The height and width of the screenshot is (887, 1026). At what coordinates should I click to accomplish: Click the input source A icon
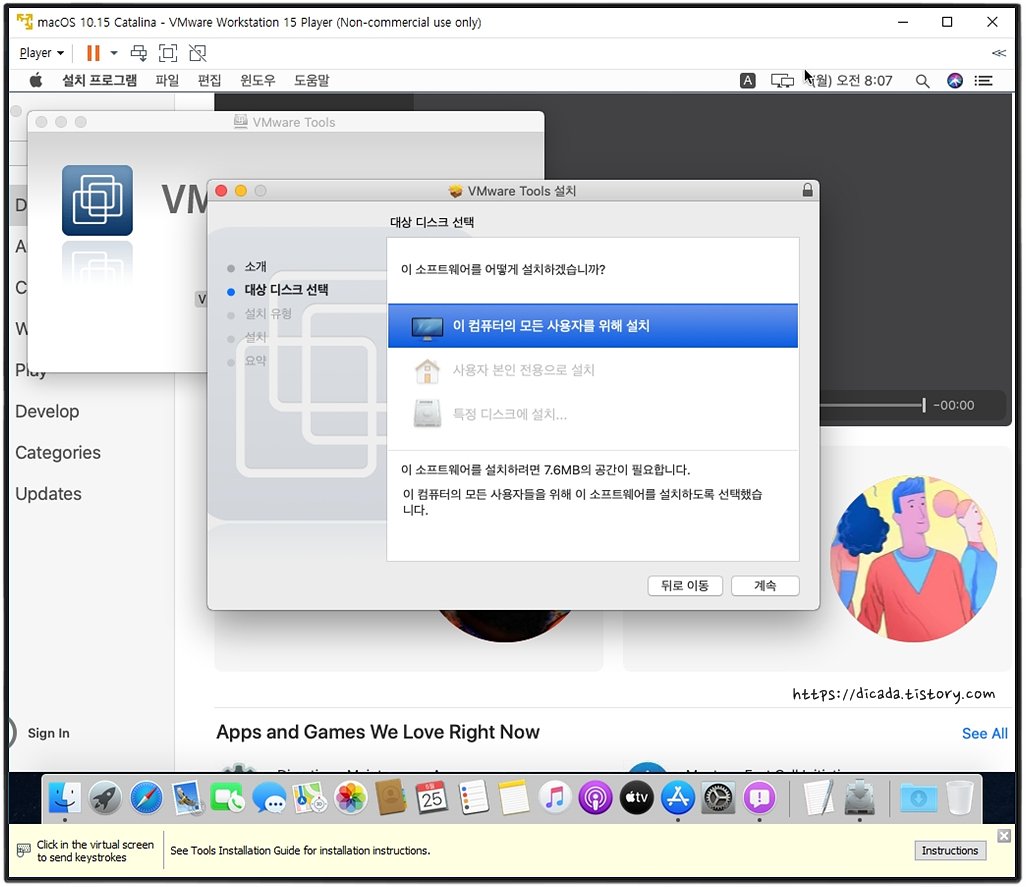747,81
